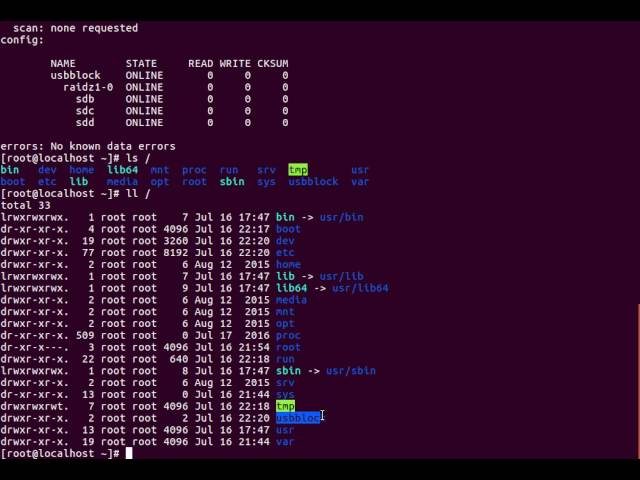The height and width of the screenshot is (480, 640).
Task: Click the raidz1-0 vdev row name
Action: 88,87
